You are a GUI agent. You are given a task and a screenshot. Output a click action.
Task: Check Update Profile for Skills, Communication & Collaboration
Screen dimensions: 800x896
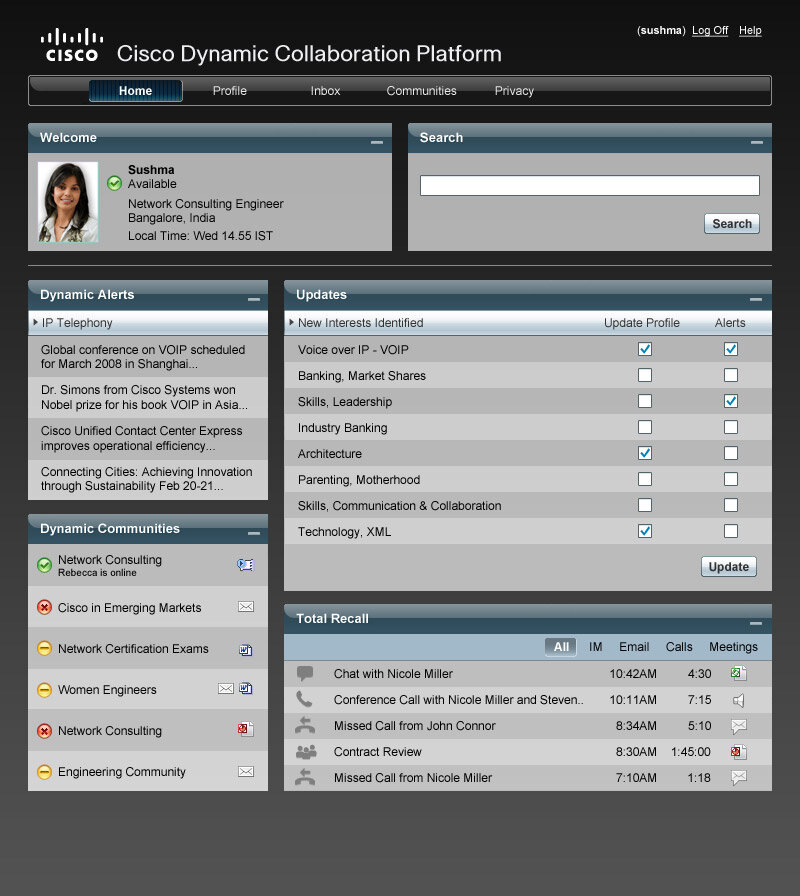point(645,505)
